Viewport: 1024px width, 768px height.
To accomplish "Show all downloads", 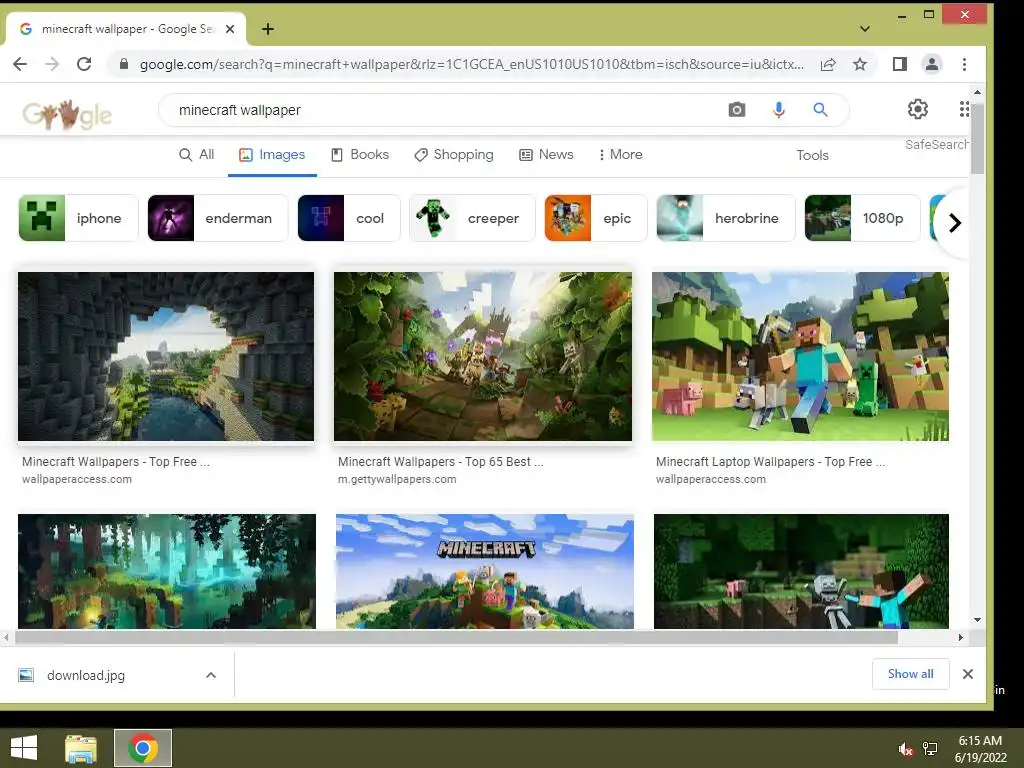I will [x=910, y=674].
